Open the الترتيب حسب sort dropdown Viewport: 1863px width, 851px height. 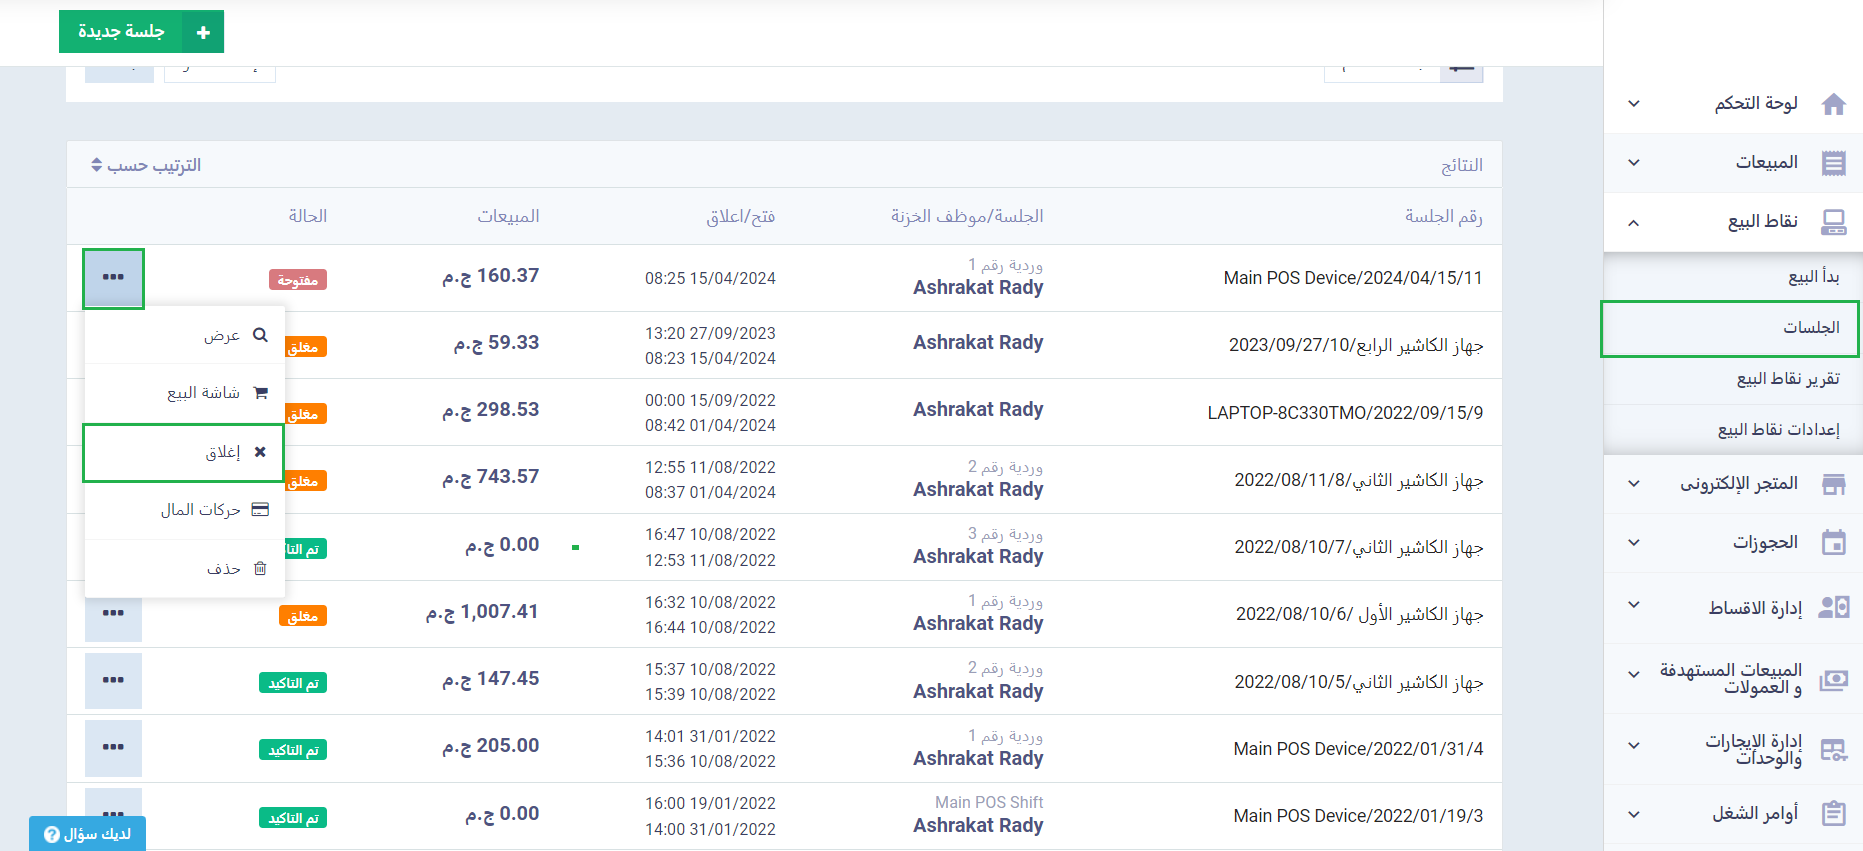click(x=146, y=165)
